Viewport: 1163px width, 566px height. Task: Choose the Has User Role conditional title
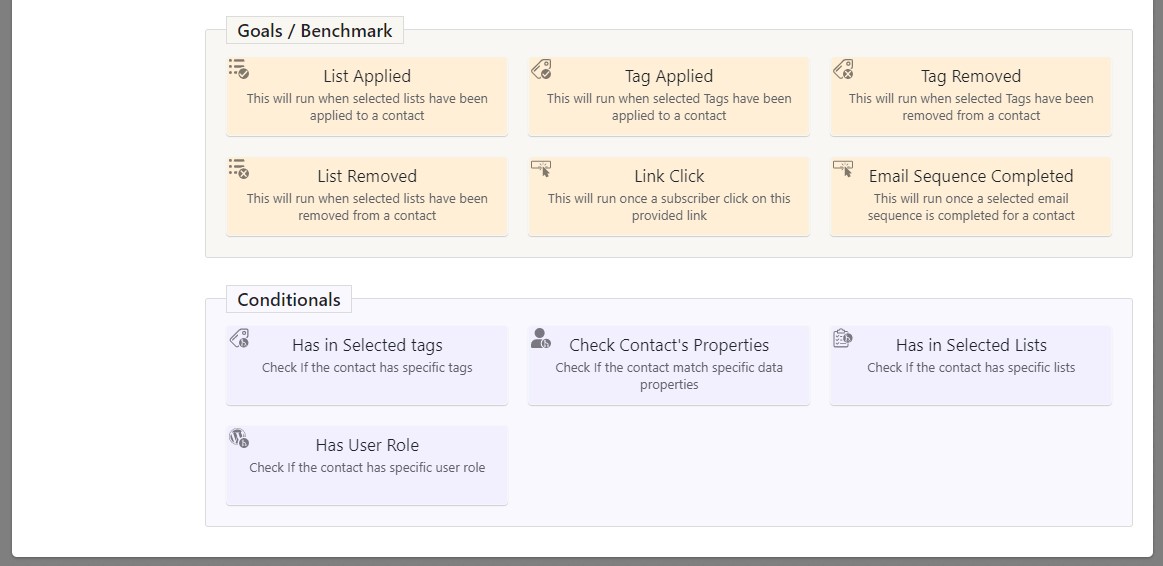pos(367,445)
